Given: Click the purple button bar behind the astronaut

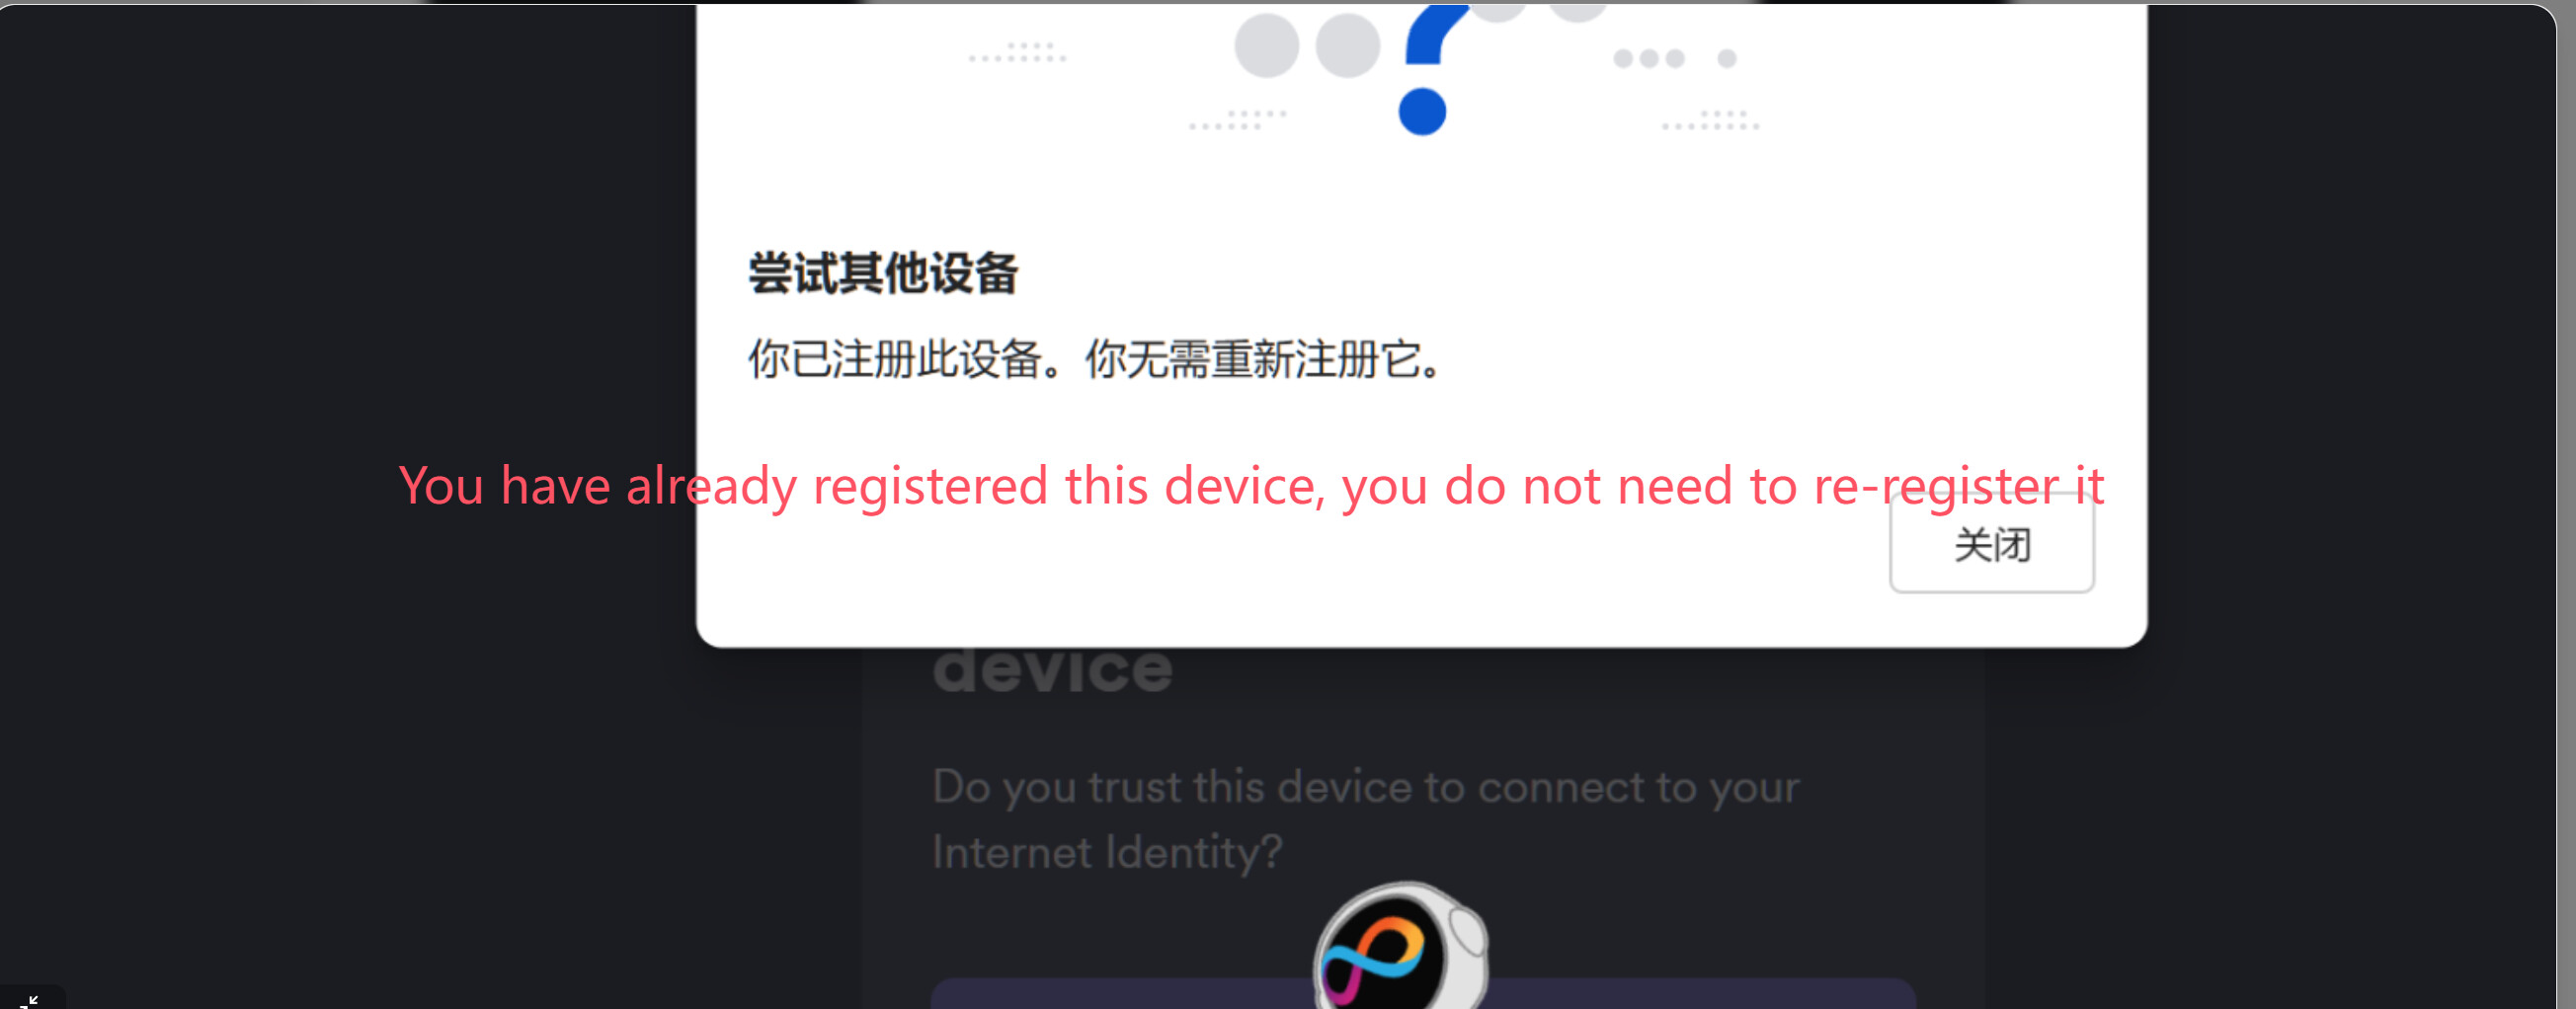Looking at the screenshot, I should point(1423,994).
